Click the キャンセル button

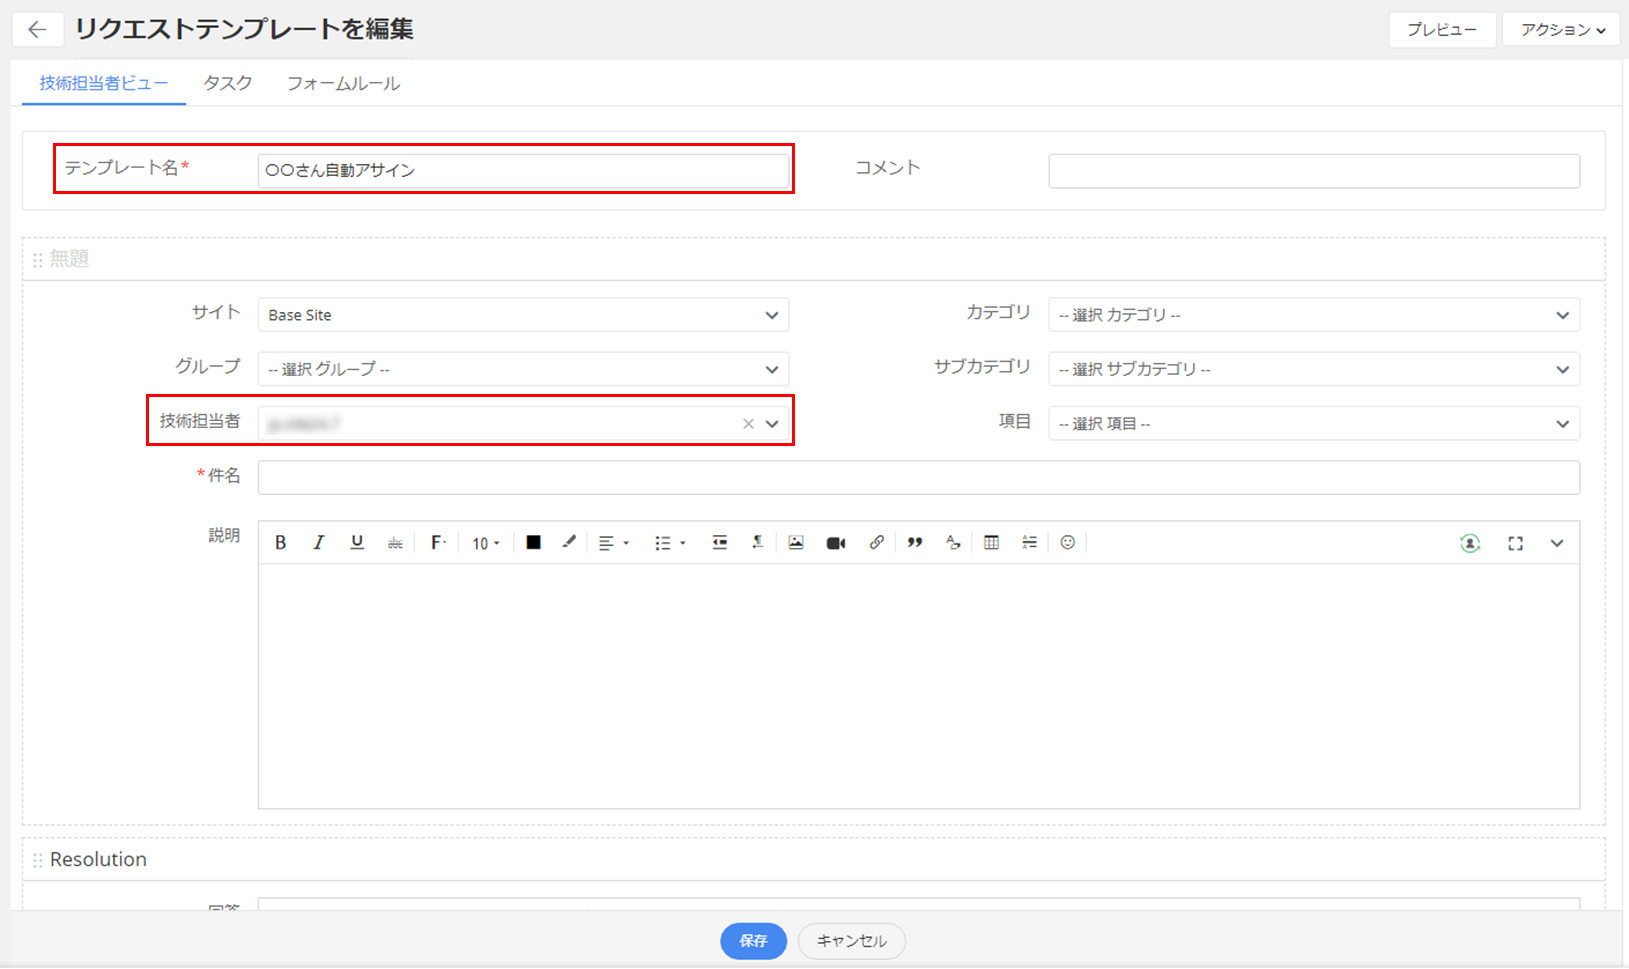(x=851, y=941)
